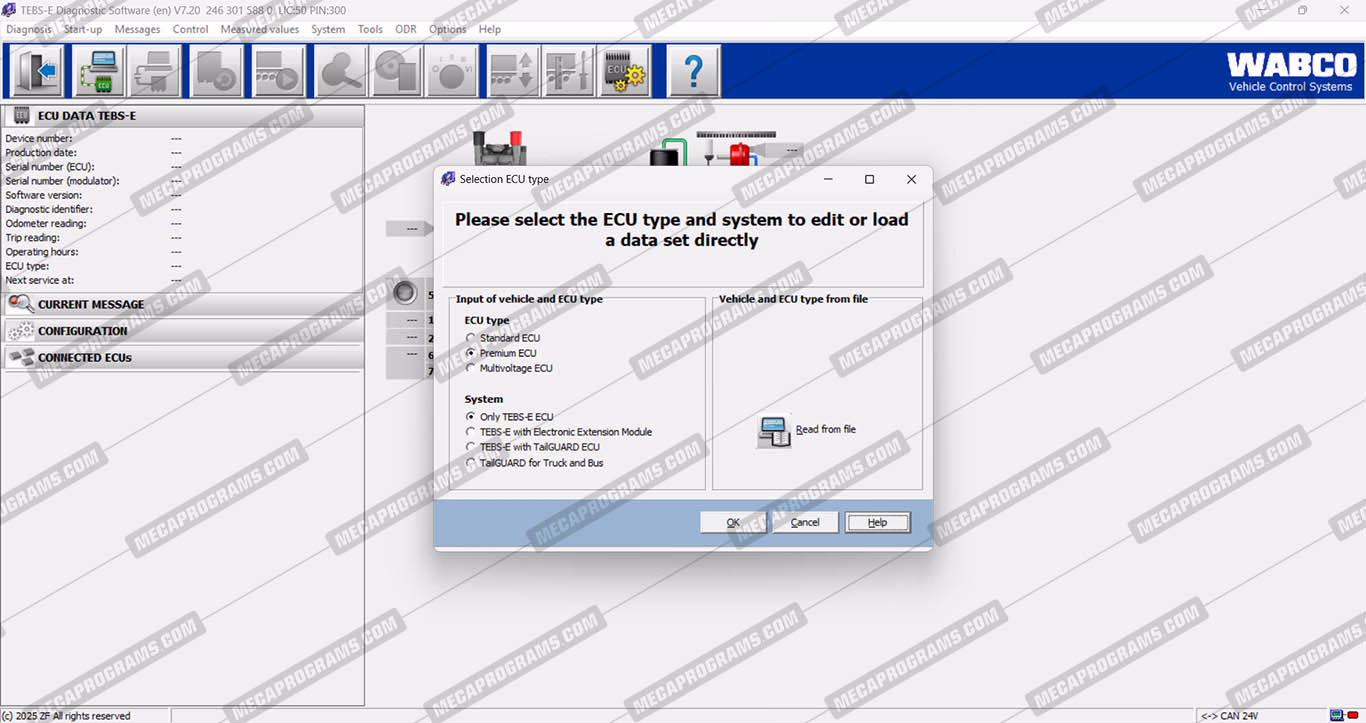
Task: Click the Cancel button in the dialog
Action: tap(805, 522)
